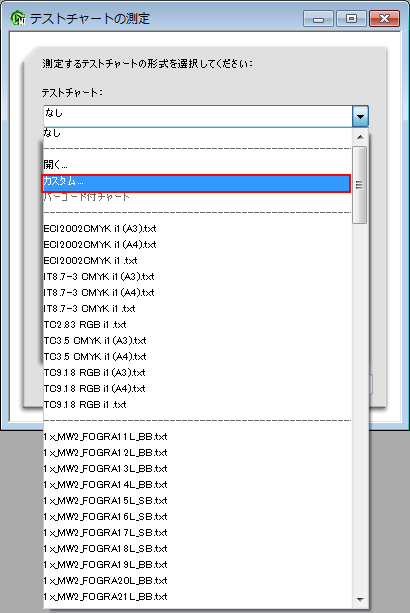Select TC3.5 CMYK i1 (A3).txt
Image resolution: width=410 pixels, height=613 pixels.
[x=197, y=341]
